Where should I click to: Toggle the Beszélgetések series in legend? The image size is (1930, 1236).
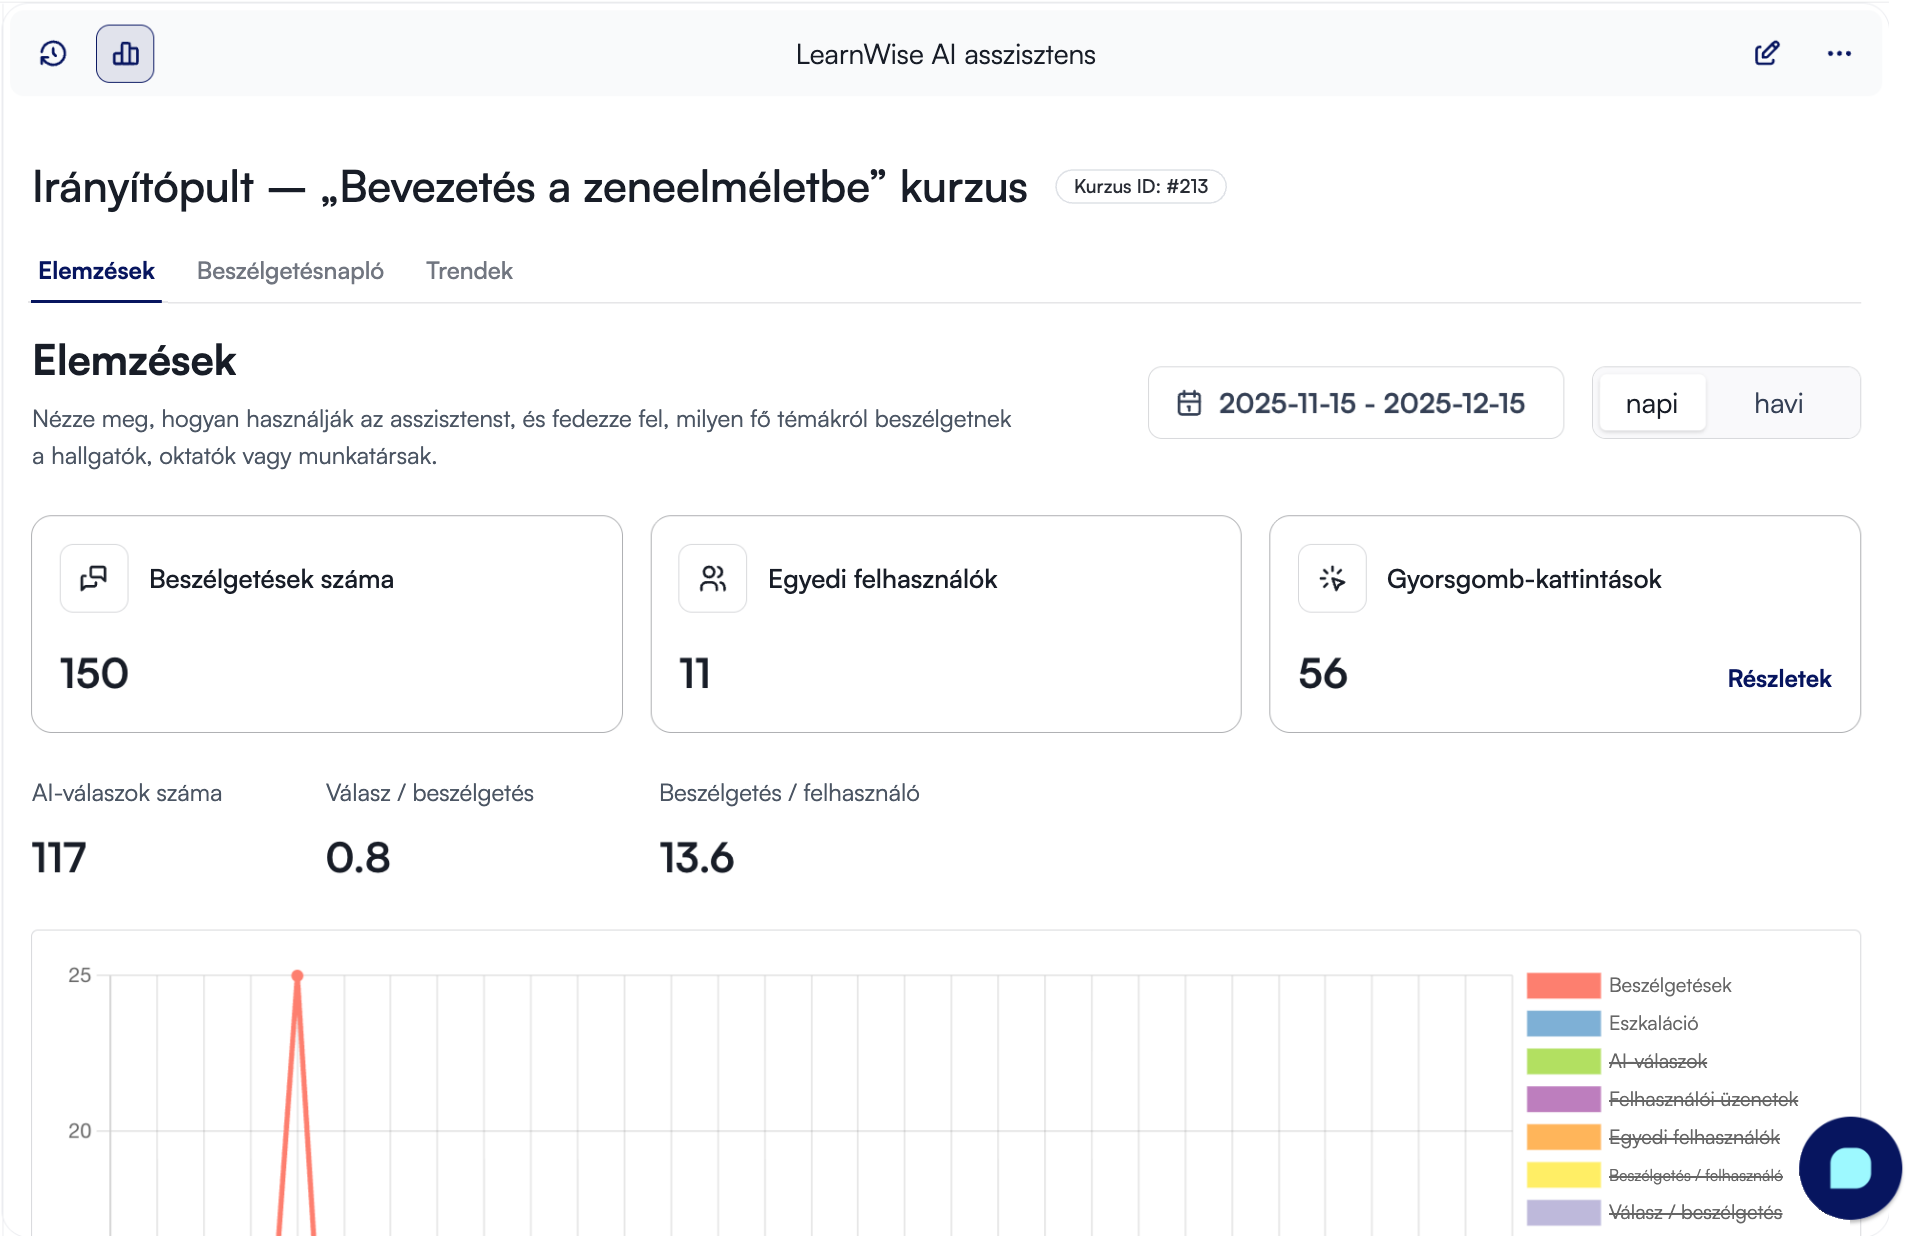1670,985
